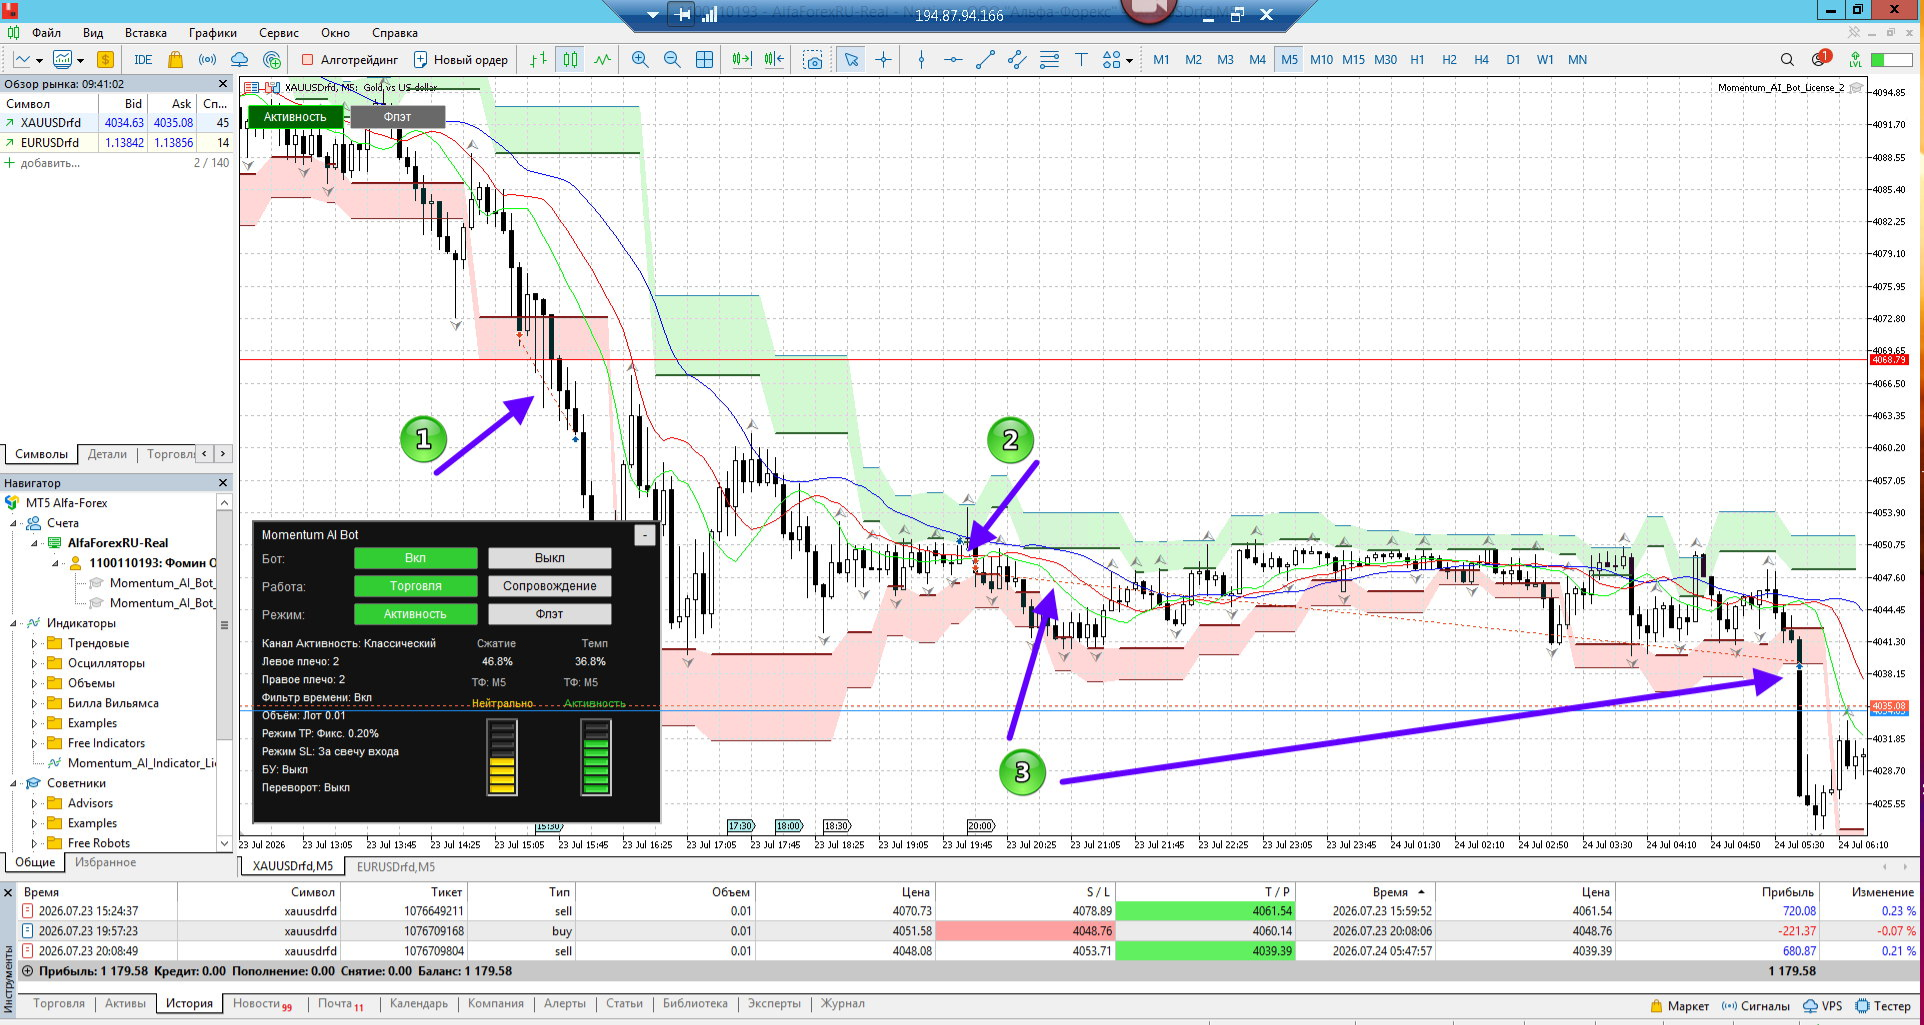Select the text label tool

coord(1081,60)
